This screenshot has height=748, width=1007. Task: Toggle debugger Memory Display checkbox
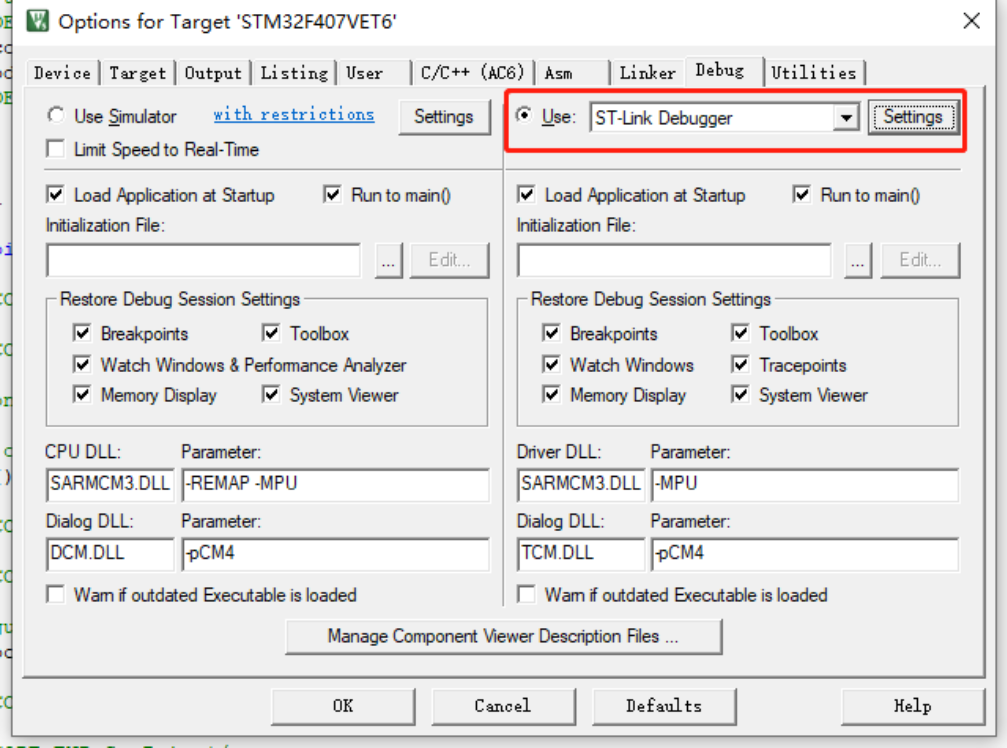tap(552, 394)
